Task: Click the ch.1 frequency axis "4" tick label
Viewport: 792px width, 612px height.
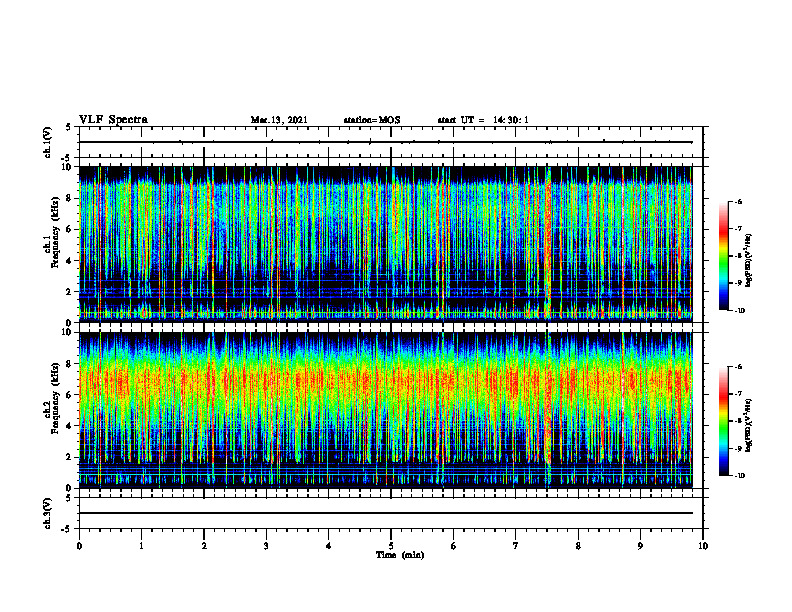Action: click(70, 261)
